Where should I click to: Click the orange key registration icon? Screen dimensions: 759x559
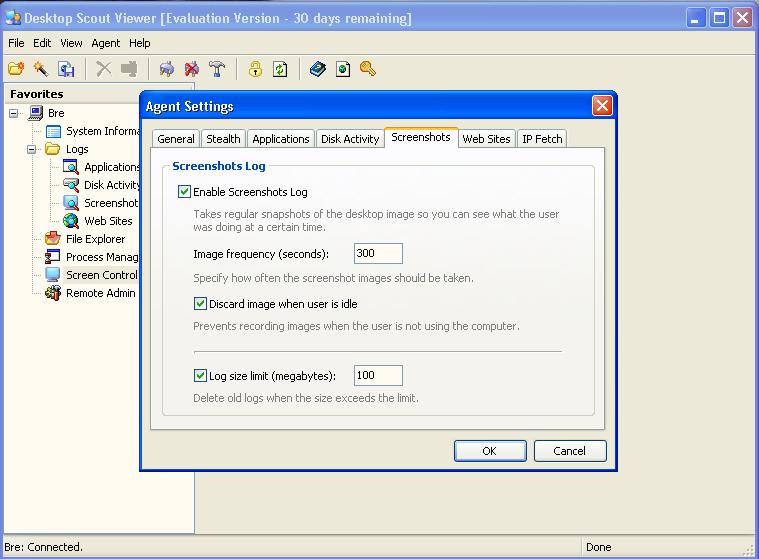tap(368, 69)
